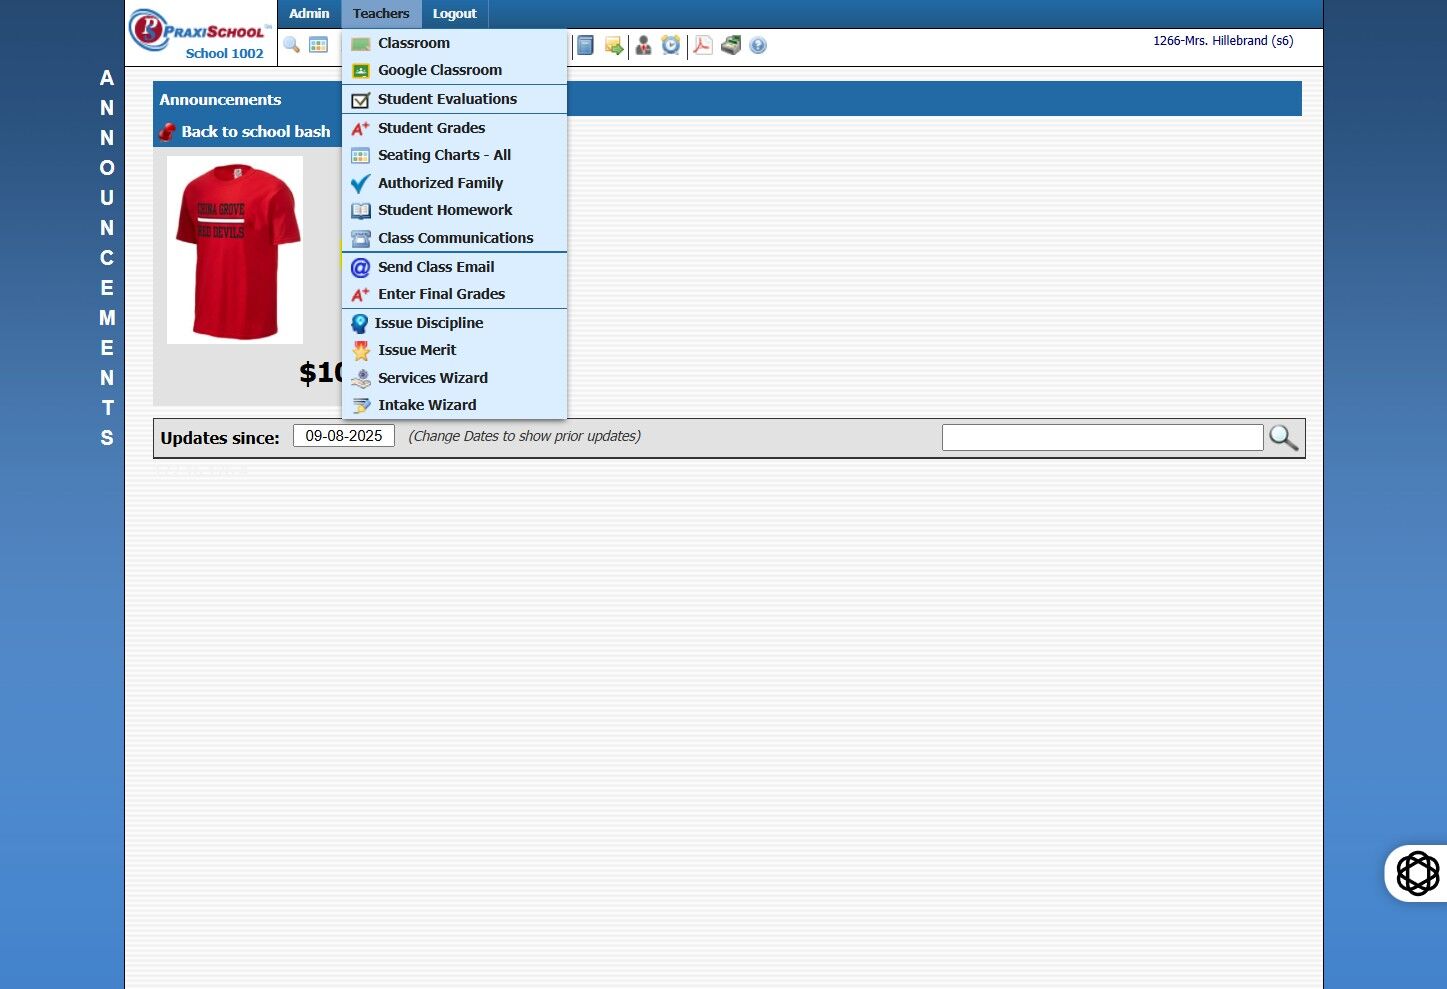Click the School 1002 label
The height and width of the screenshot is (989, 1447).
224,54
